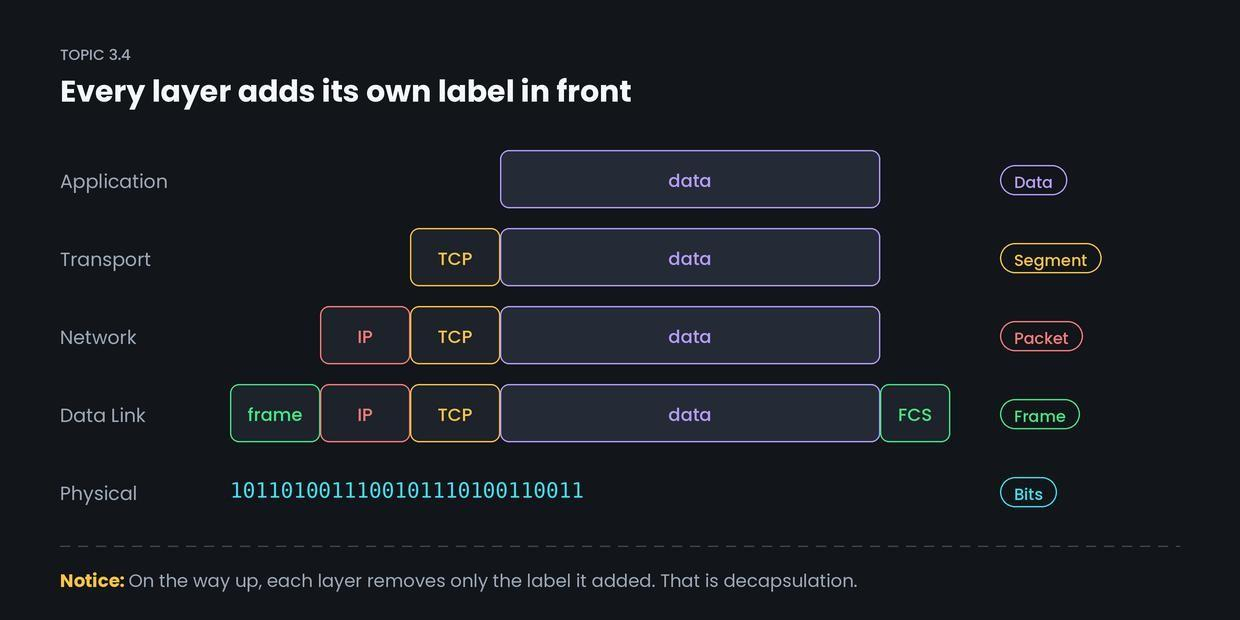Click the Application layer data block
This screenshot has width=1240, height=620.
(x=690, y=180)
